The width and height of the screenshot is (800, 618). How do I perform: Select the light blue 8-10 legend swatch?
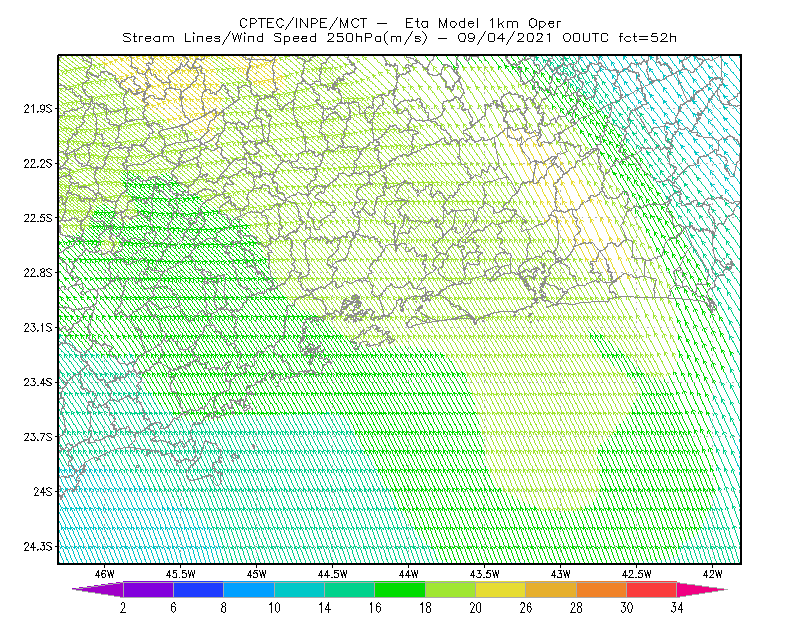point(249,589)
